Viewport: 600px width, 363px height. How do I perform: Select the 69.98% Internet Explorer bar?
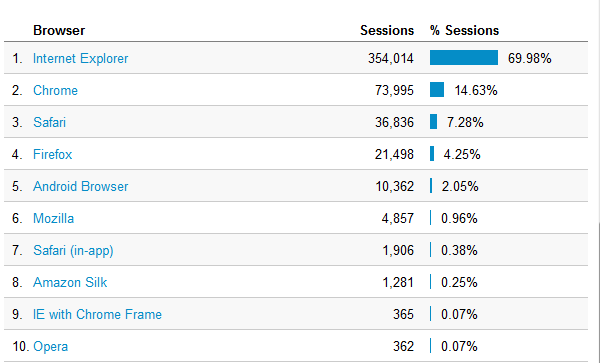pos(464,58)
